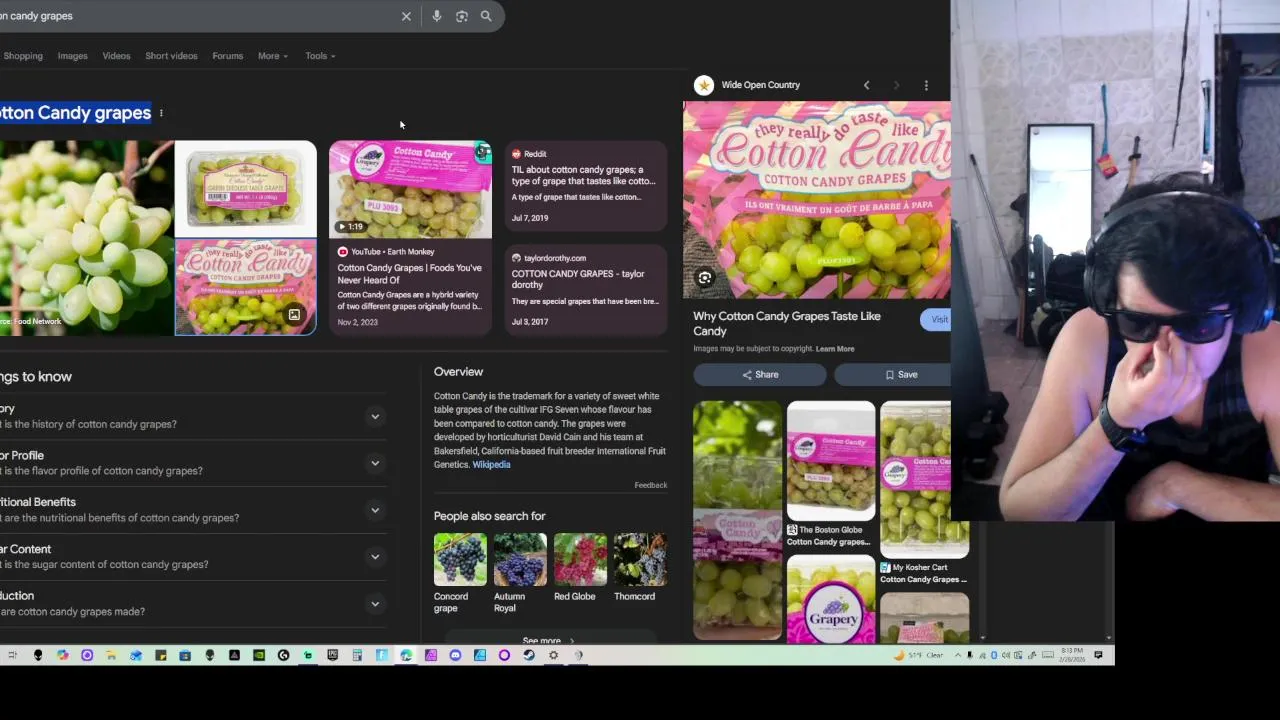Image resolution: width=1280 pixels, height=720 pixels.
Task: Click the Wide Open Country star logo
Action: (x=704, y=85)
